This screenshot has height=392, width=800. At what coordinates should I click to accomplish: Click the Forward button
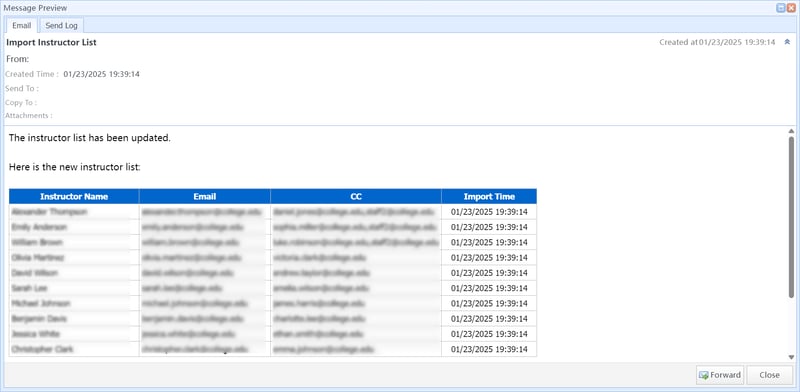coord(720,375)
